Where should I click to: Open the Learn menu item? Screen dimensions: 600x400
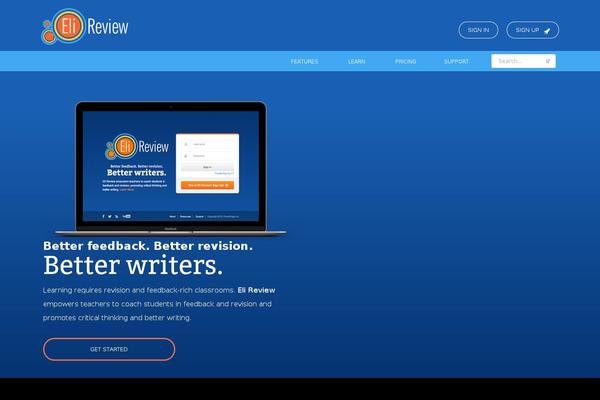coord(356,61)
